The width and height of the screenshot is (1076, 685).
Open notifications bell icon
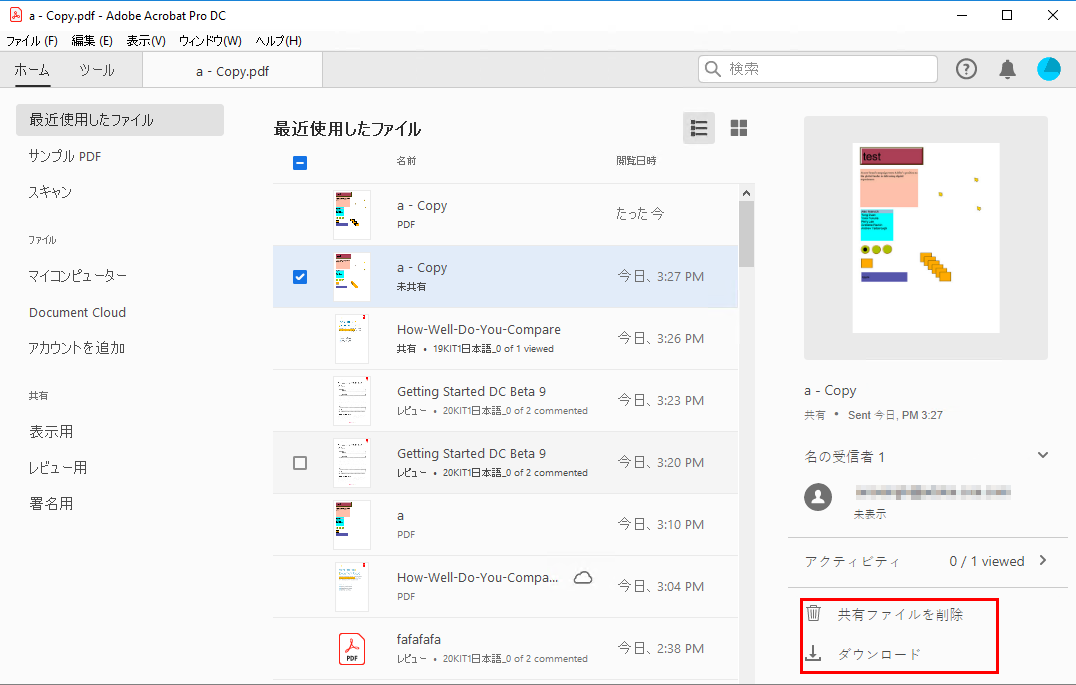(1007, 69)
